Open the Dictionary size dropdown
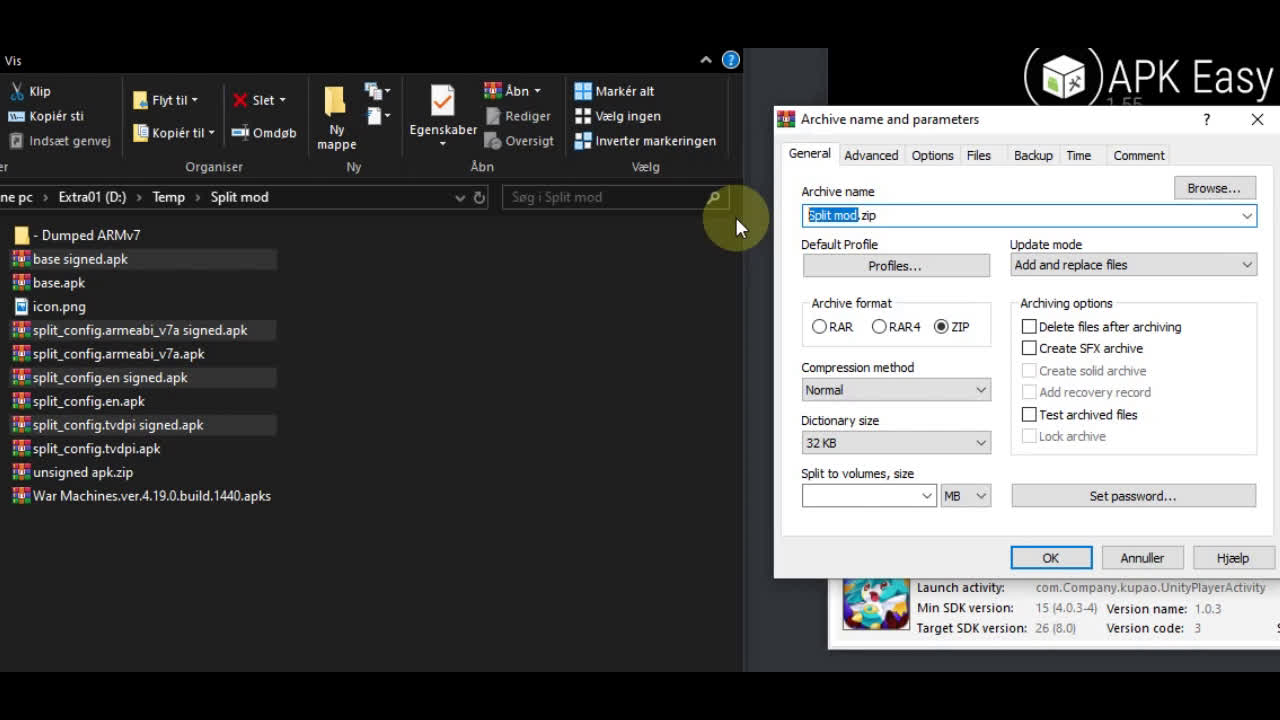The width and height of the screenshot is (1280, 720). (x=895, y=443)
